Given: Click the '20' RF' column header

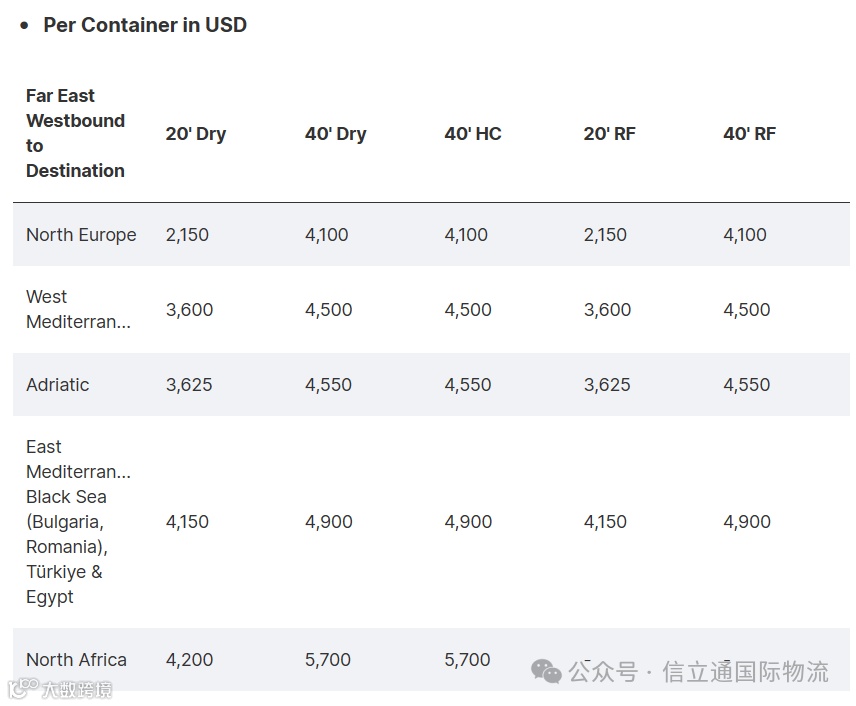Looking at the screenshot, I should pos(610,134).
